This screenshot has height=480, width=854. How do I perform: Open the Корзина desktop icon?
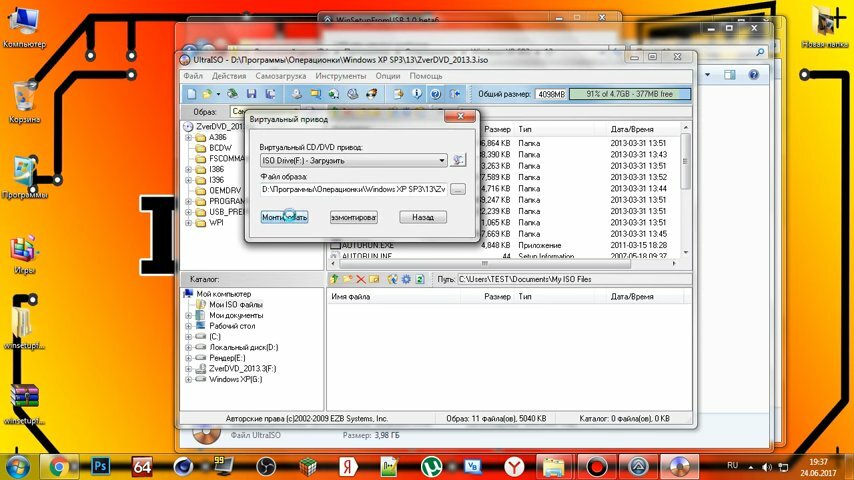(x=25, y=102)
